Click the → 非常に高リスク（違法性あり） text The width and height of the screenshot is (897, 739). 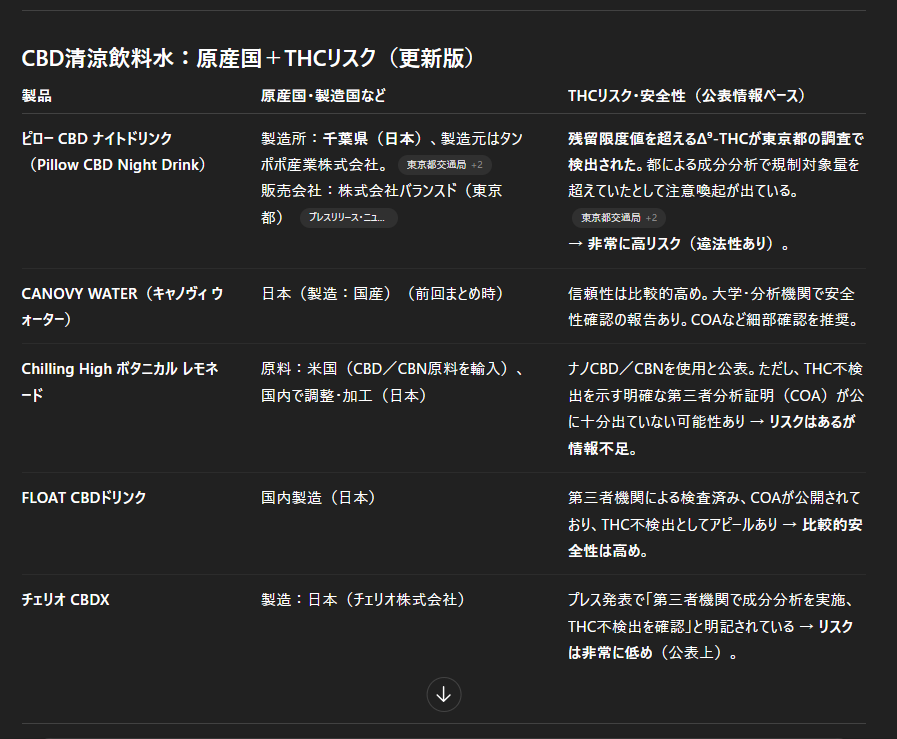coord(678,244)
